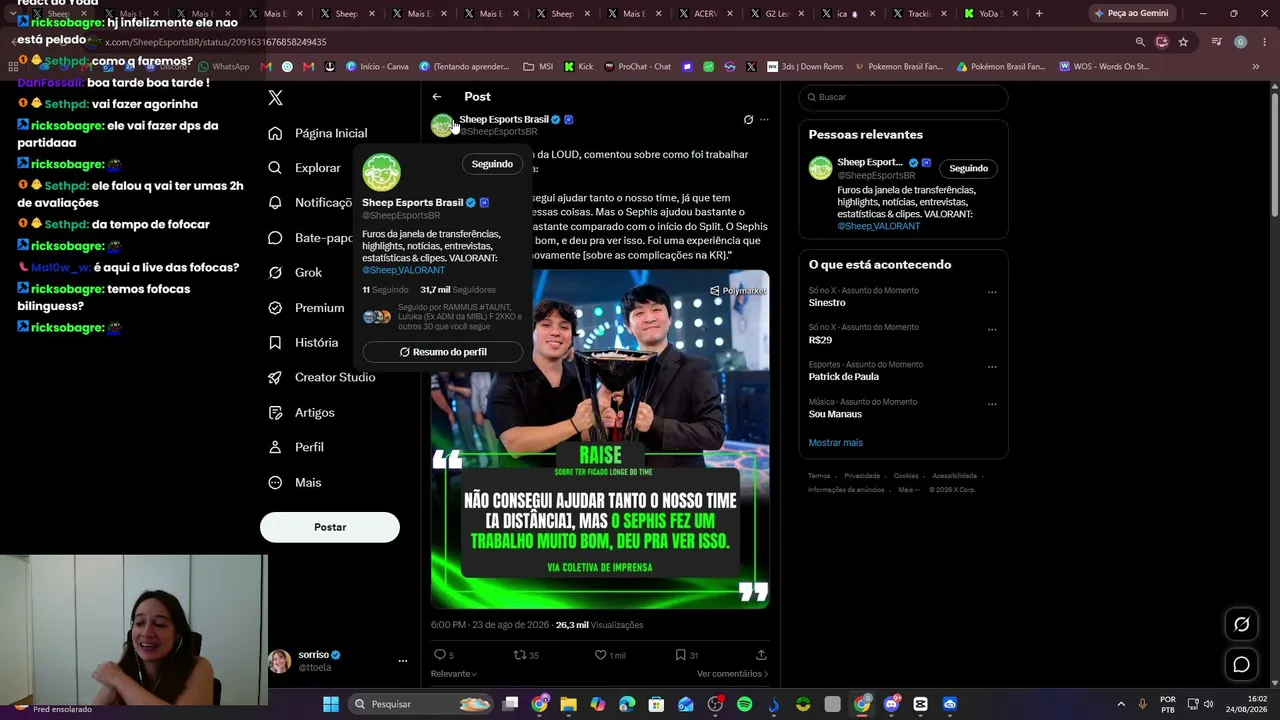1280x720 pixels.
Task: Like the post with 1 mil likes
Action: pyautogui.click(x=610, y=655)
